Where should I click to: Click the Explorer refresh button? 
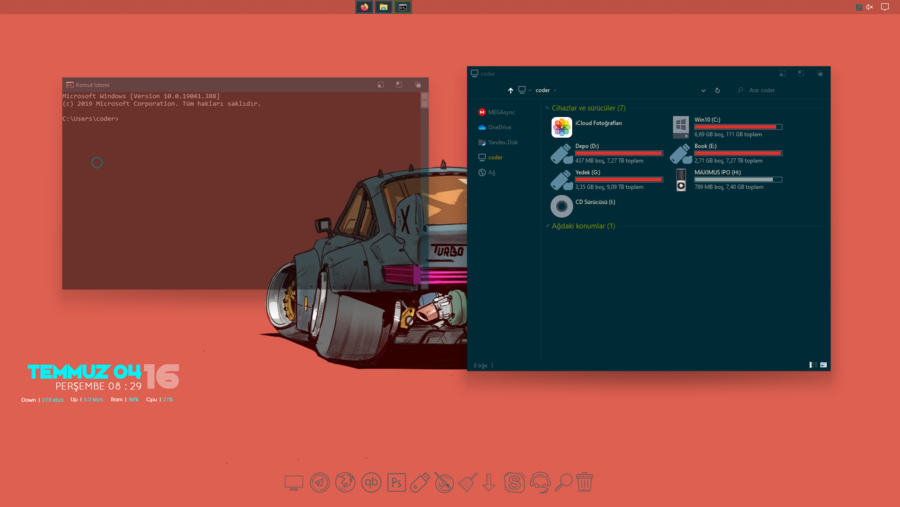coord(718,90)
